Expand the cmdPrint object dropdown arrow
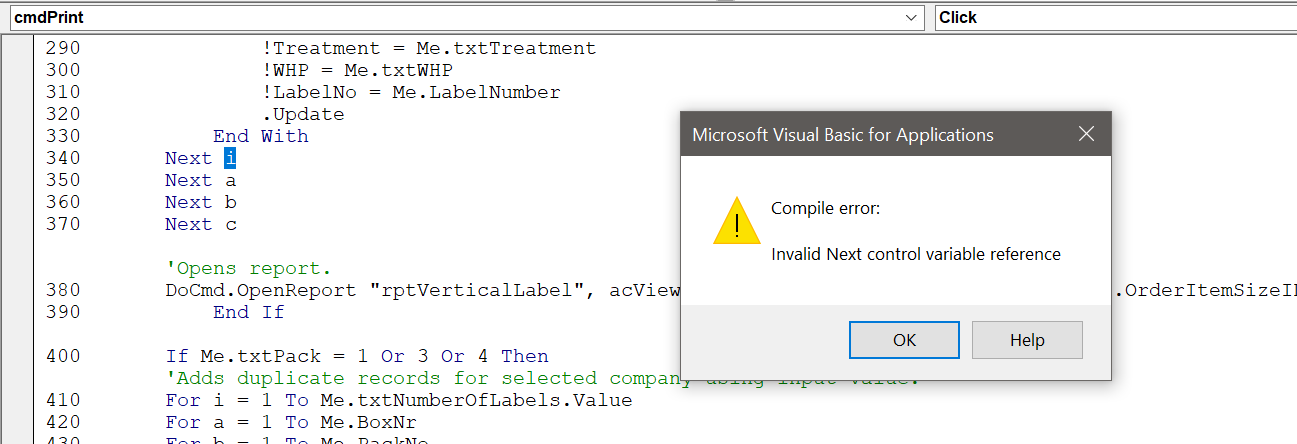 point(913,18)
